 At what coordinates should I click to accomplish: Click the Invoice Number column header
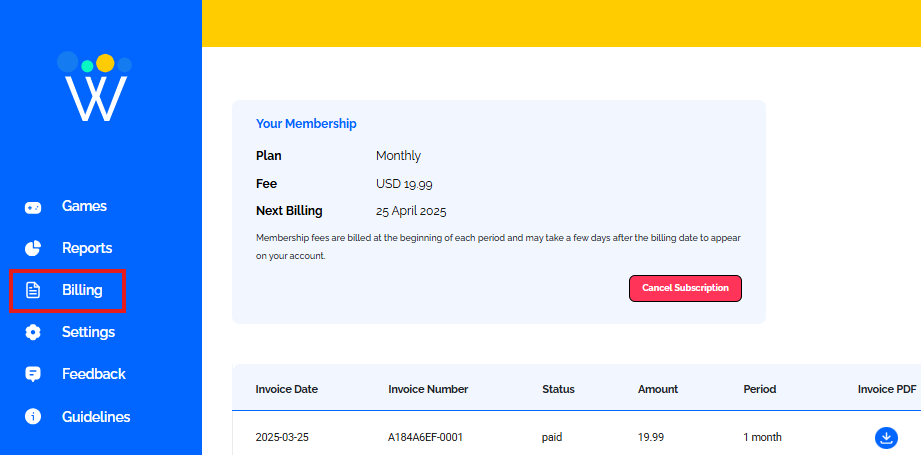pos(428,389)
